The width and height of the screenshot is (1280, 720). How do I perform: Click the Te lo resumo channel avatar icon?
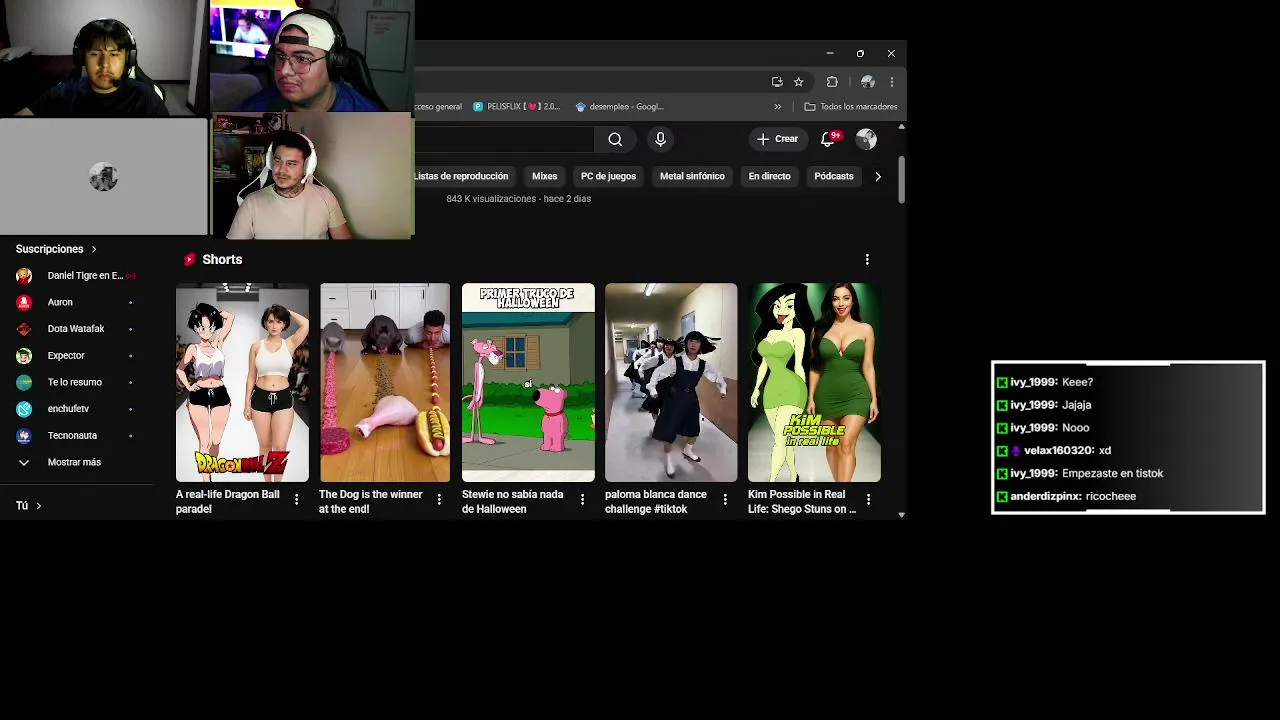tap(24, 382)
